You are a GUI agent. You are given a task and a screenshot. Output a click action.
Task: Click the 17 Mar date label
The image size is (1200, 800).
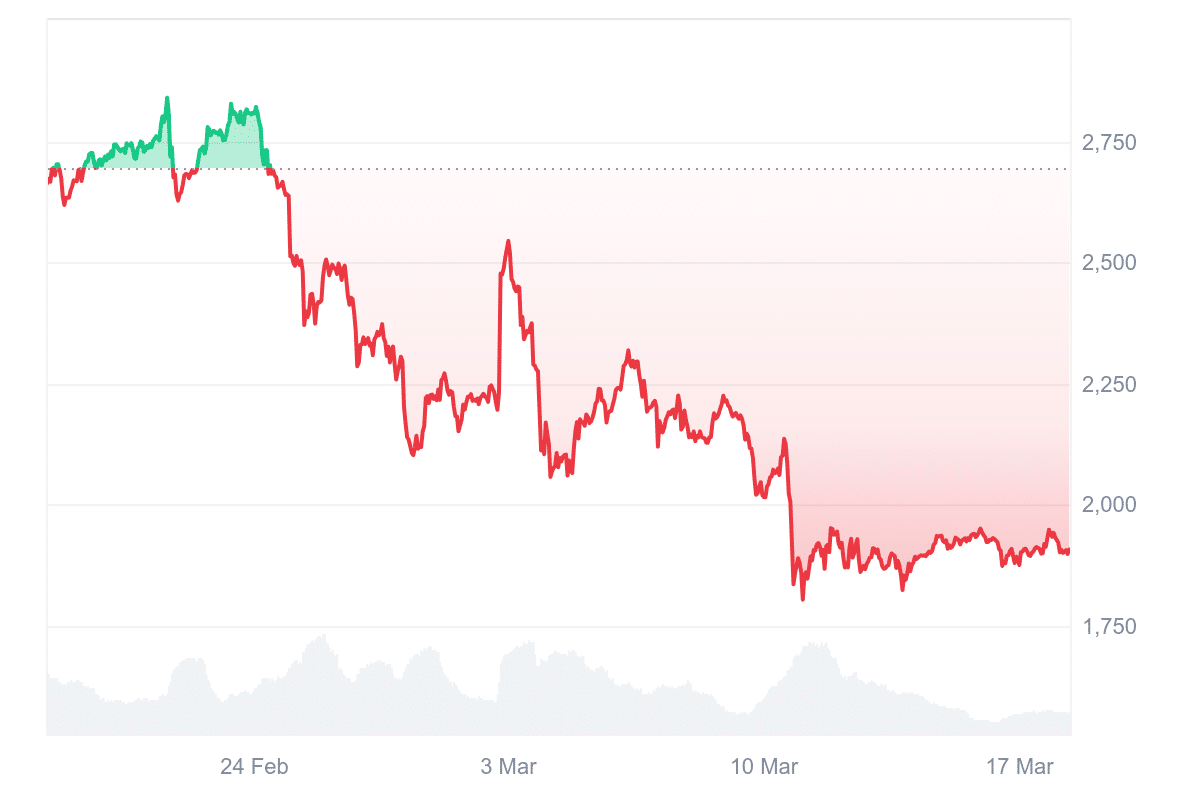point(1020,767)
